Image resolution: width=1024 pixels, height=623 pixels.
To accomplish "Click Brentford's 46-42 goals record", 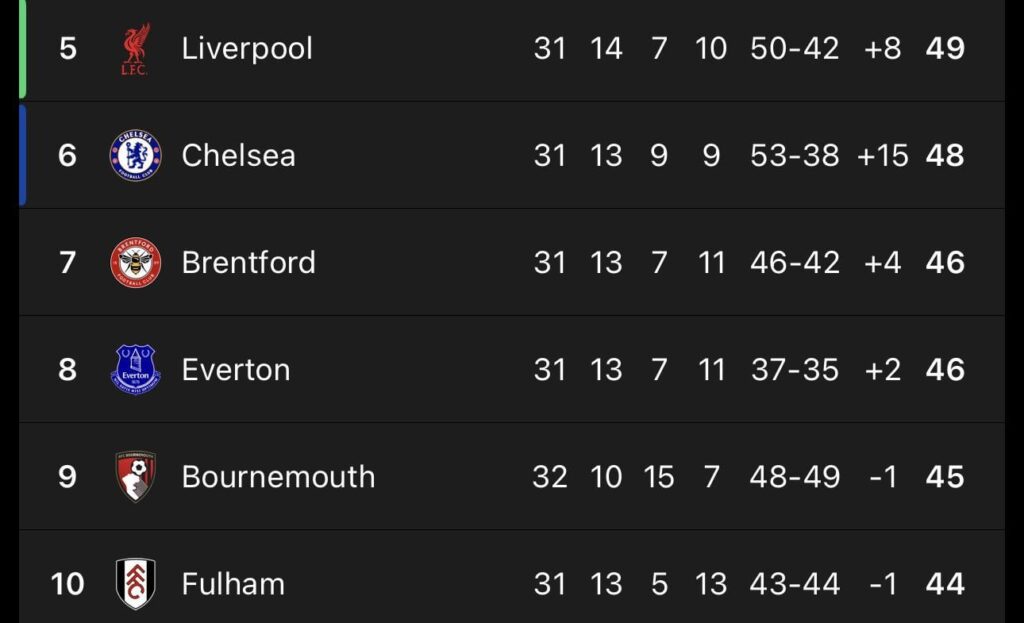I will click(795, 263).
